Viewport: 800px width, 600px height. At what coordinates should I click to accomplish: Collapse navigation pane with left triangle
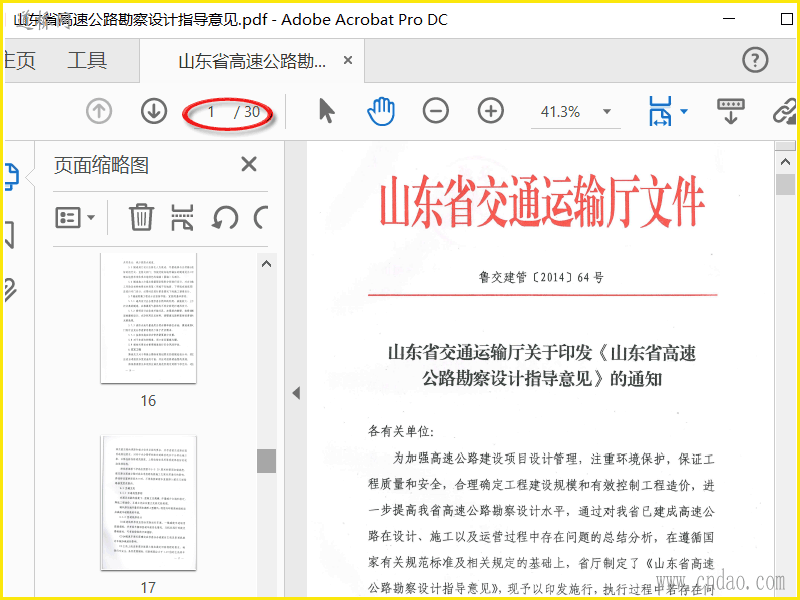pyautogui.click(x=296, y=393)
